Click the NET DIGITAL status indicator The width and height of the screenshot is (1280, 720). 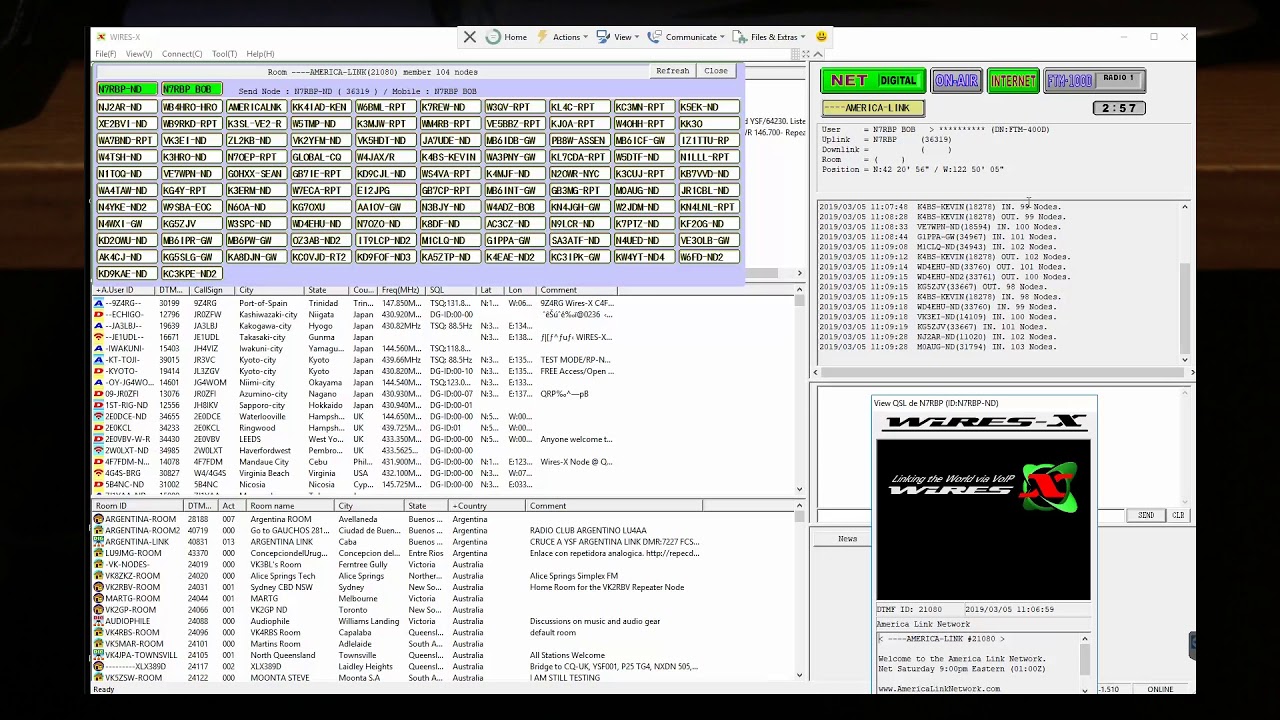click(873, 80)
